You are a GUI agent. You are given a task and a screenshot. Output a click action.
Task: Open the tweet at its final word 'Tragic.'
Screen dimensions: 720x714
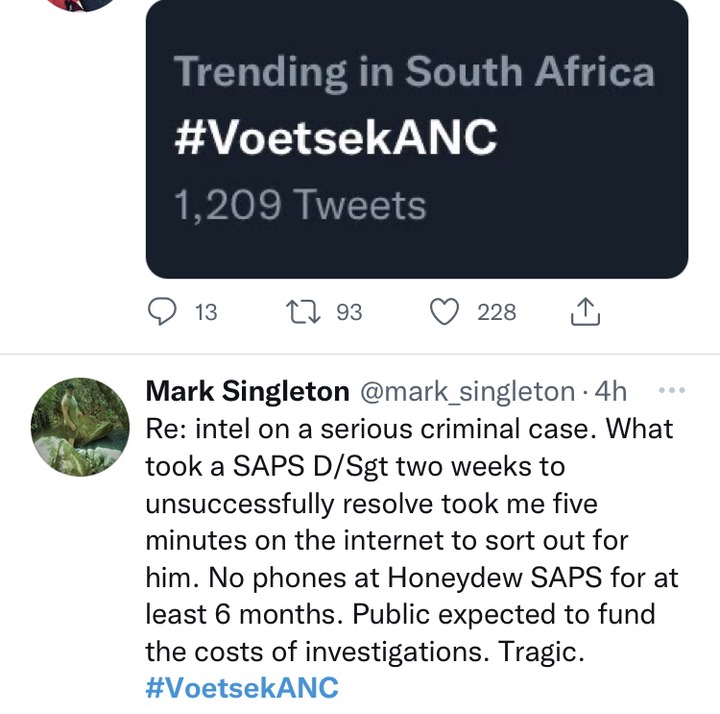pyautogui.click(x=540, y=651)
